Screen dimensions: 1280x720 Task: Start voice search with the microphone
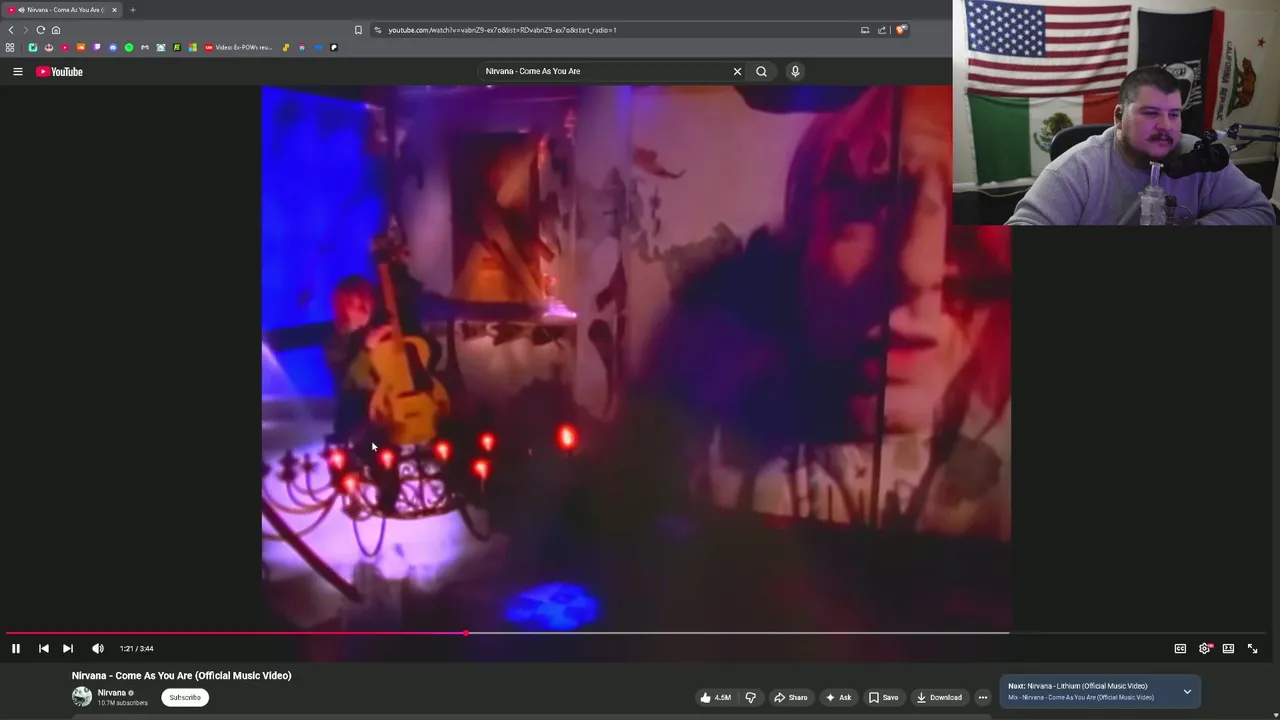(795, 71)
